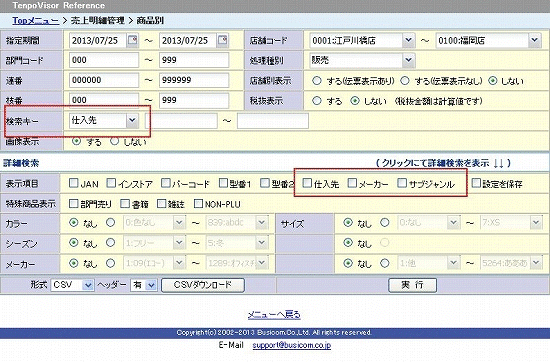Screen dimensions: 550x363
Task: Click 枝番 start field 000
Action: tap(104, 101)
